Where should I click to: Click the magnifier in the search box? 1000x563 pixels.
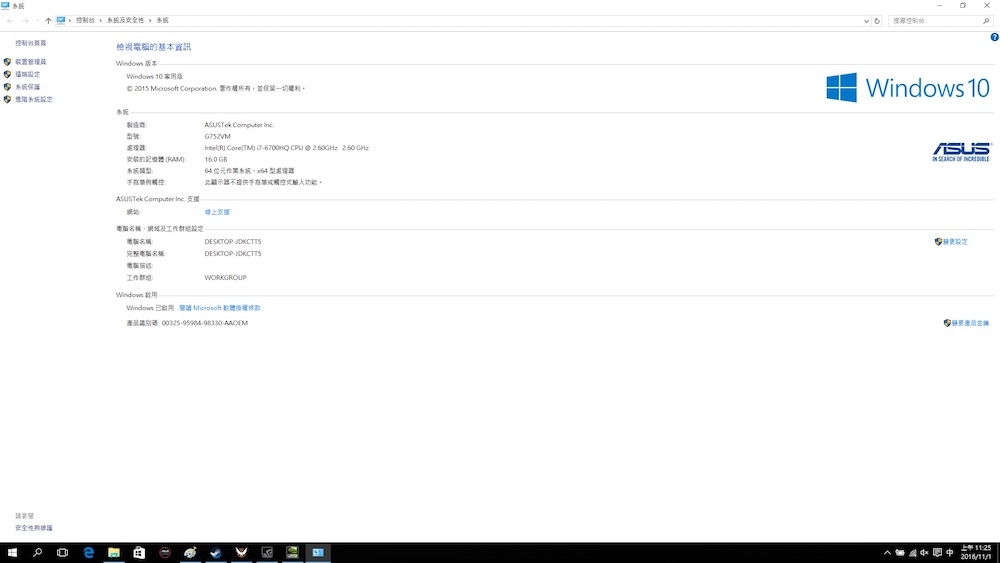(x=986, y=21)
